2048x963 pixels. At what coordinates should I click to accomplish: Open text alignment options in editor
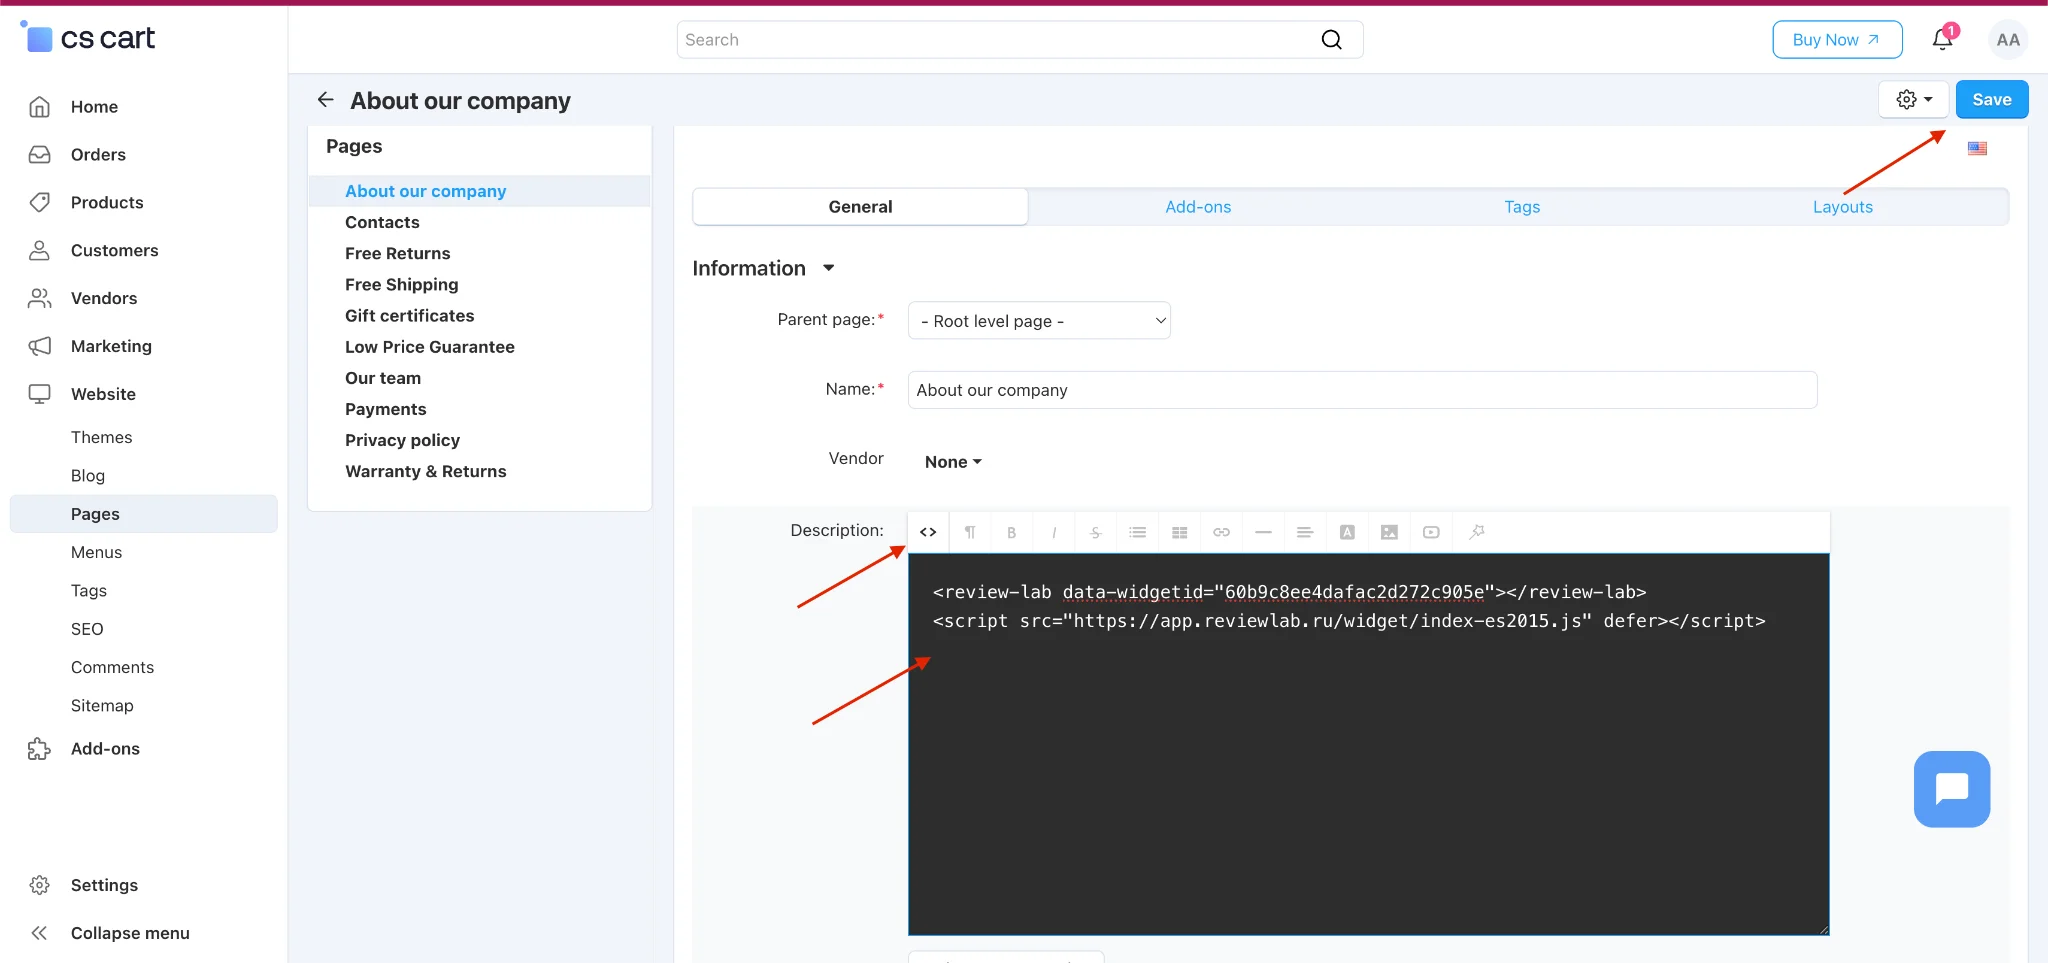point(1306,532)
